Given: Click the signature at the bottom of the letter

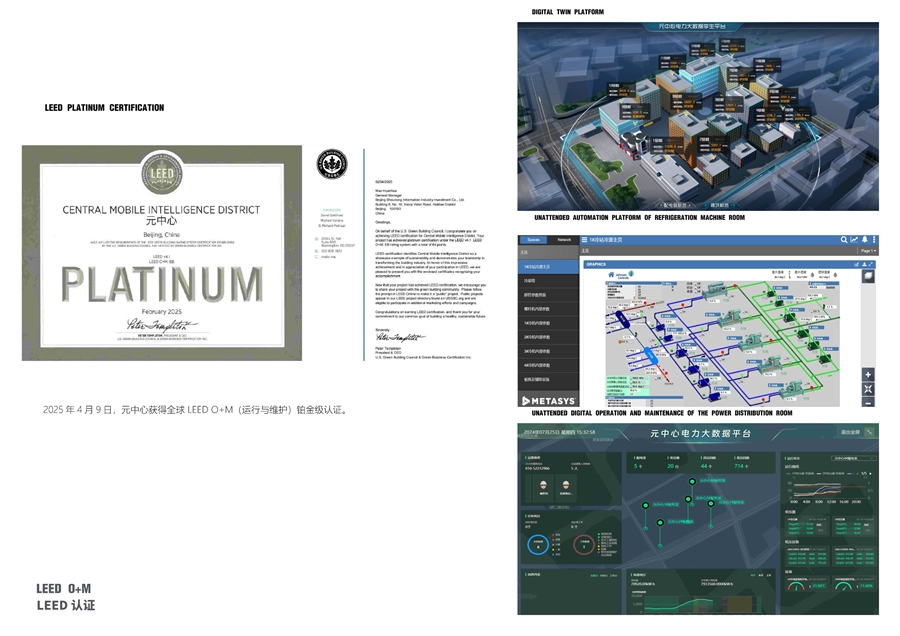Looking at the screenshot, I should pyautogui.click(x=401, y=338).
